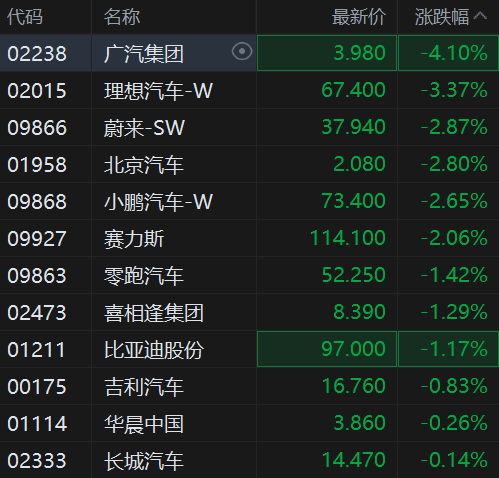
Task: Click price 114.100
Action: tap(348, 238)
